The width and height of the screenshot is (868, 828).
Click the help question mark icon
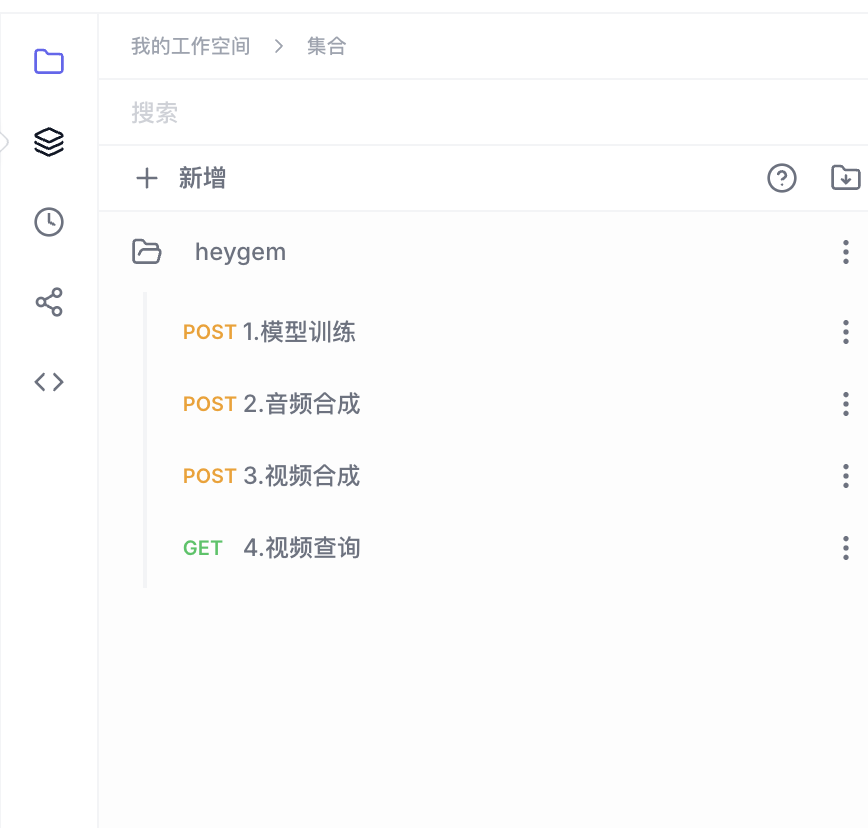click(x=781, y=178)
